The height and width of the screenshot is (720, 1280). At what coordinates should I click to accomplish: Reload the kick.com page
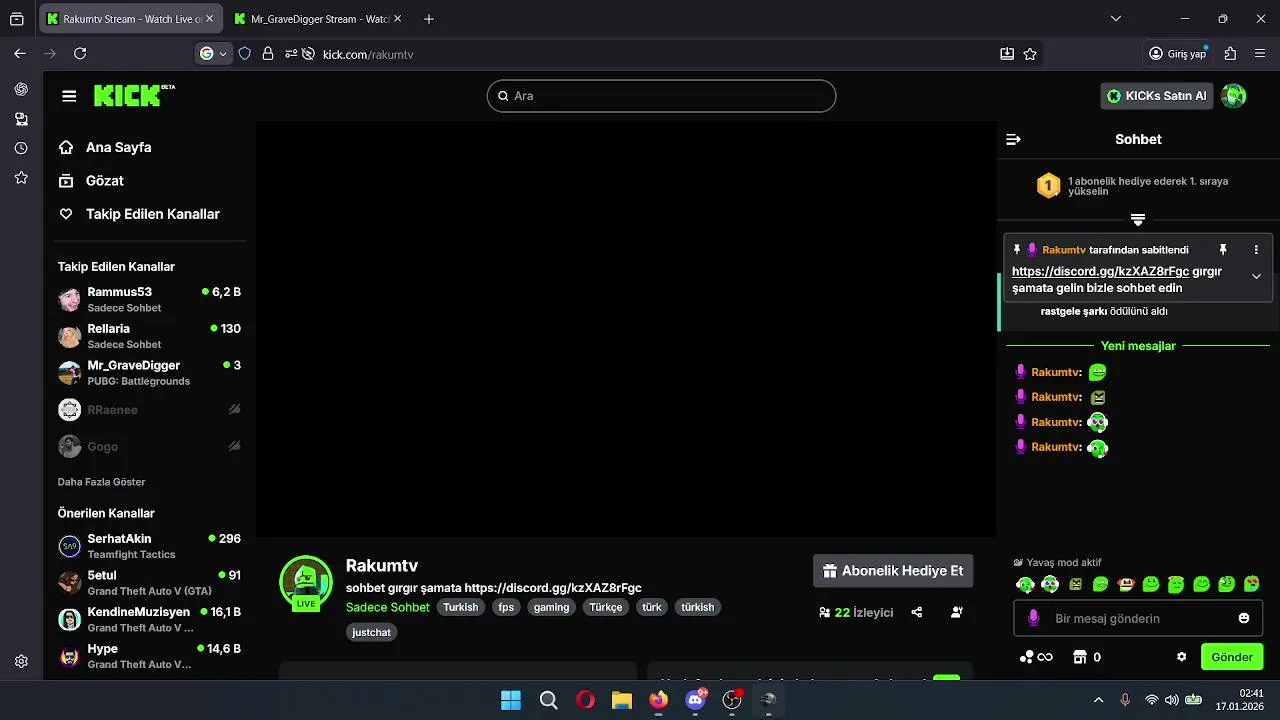point(80,54)
